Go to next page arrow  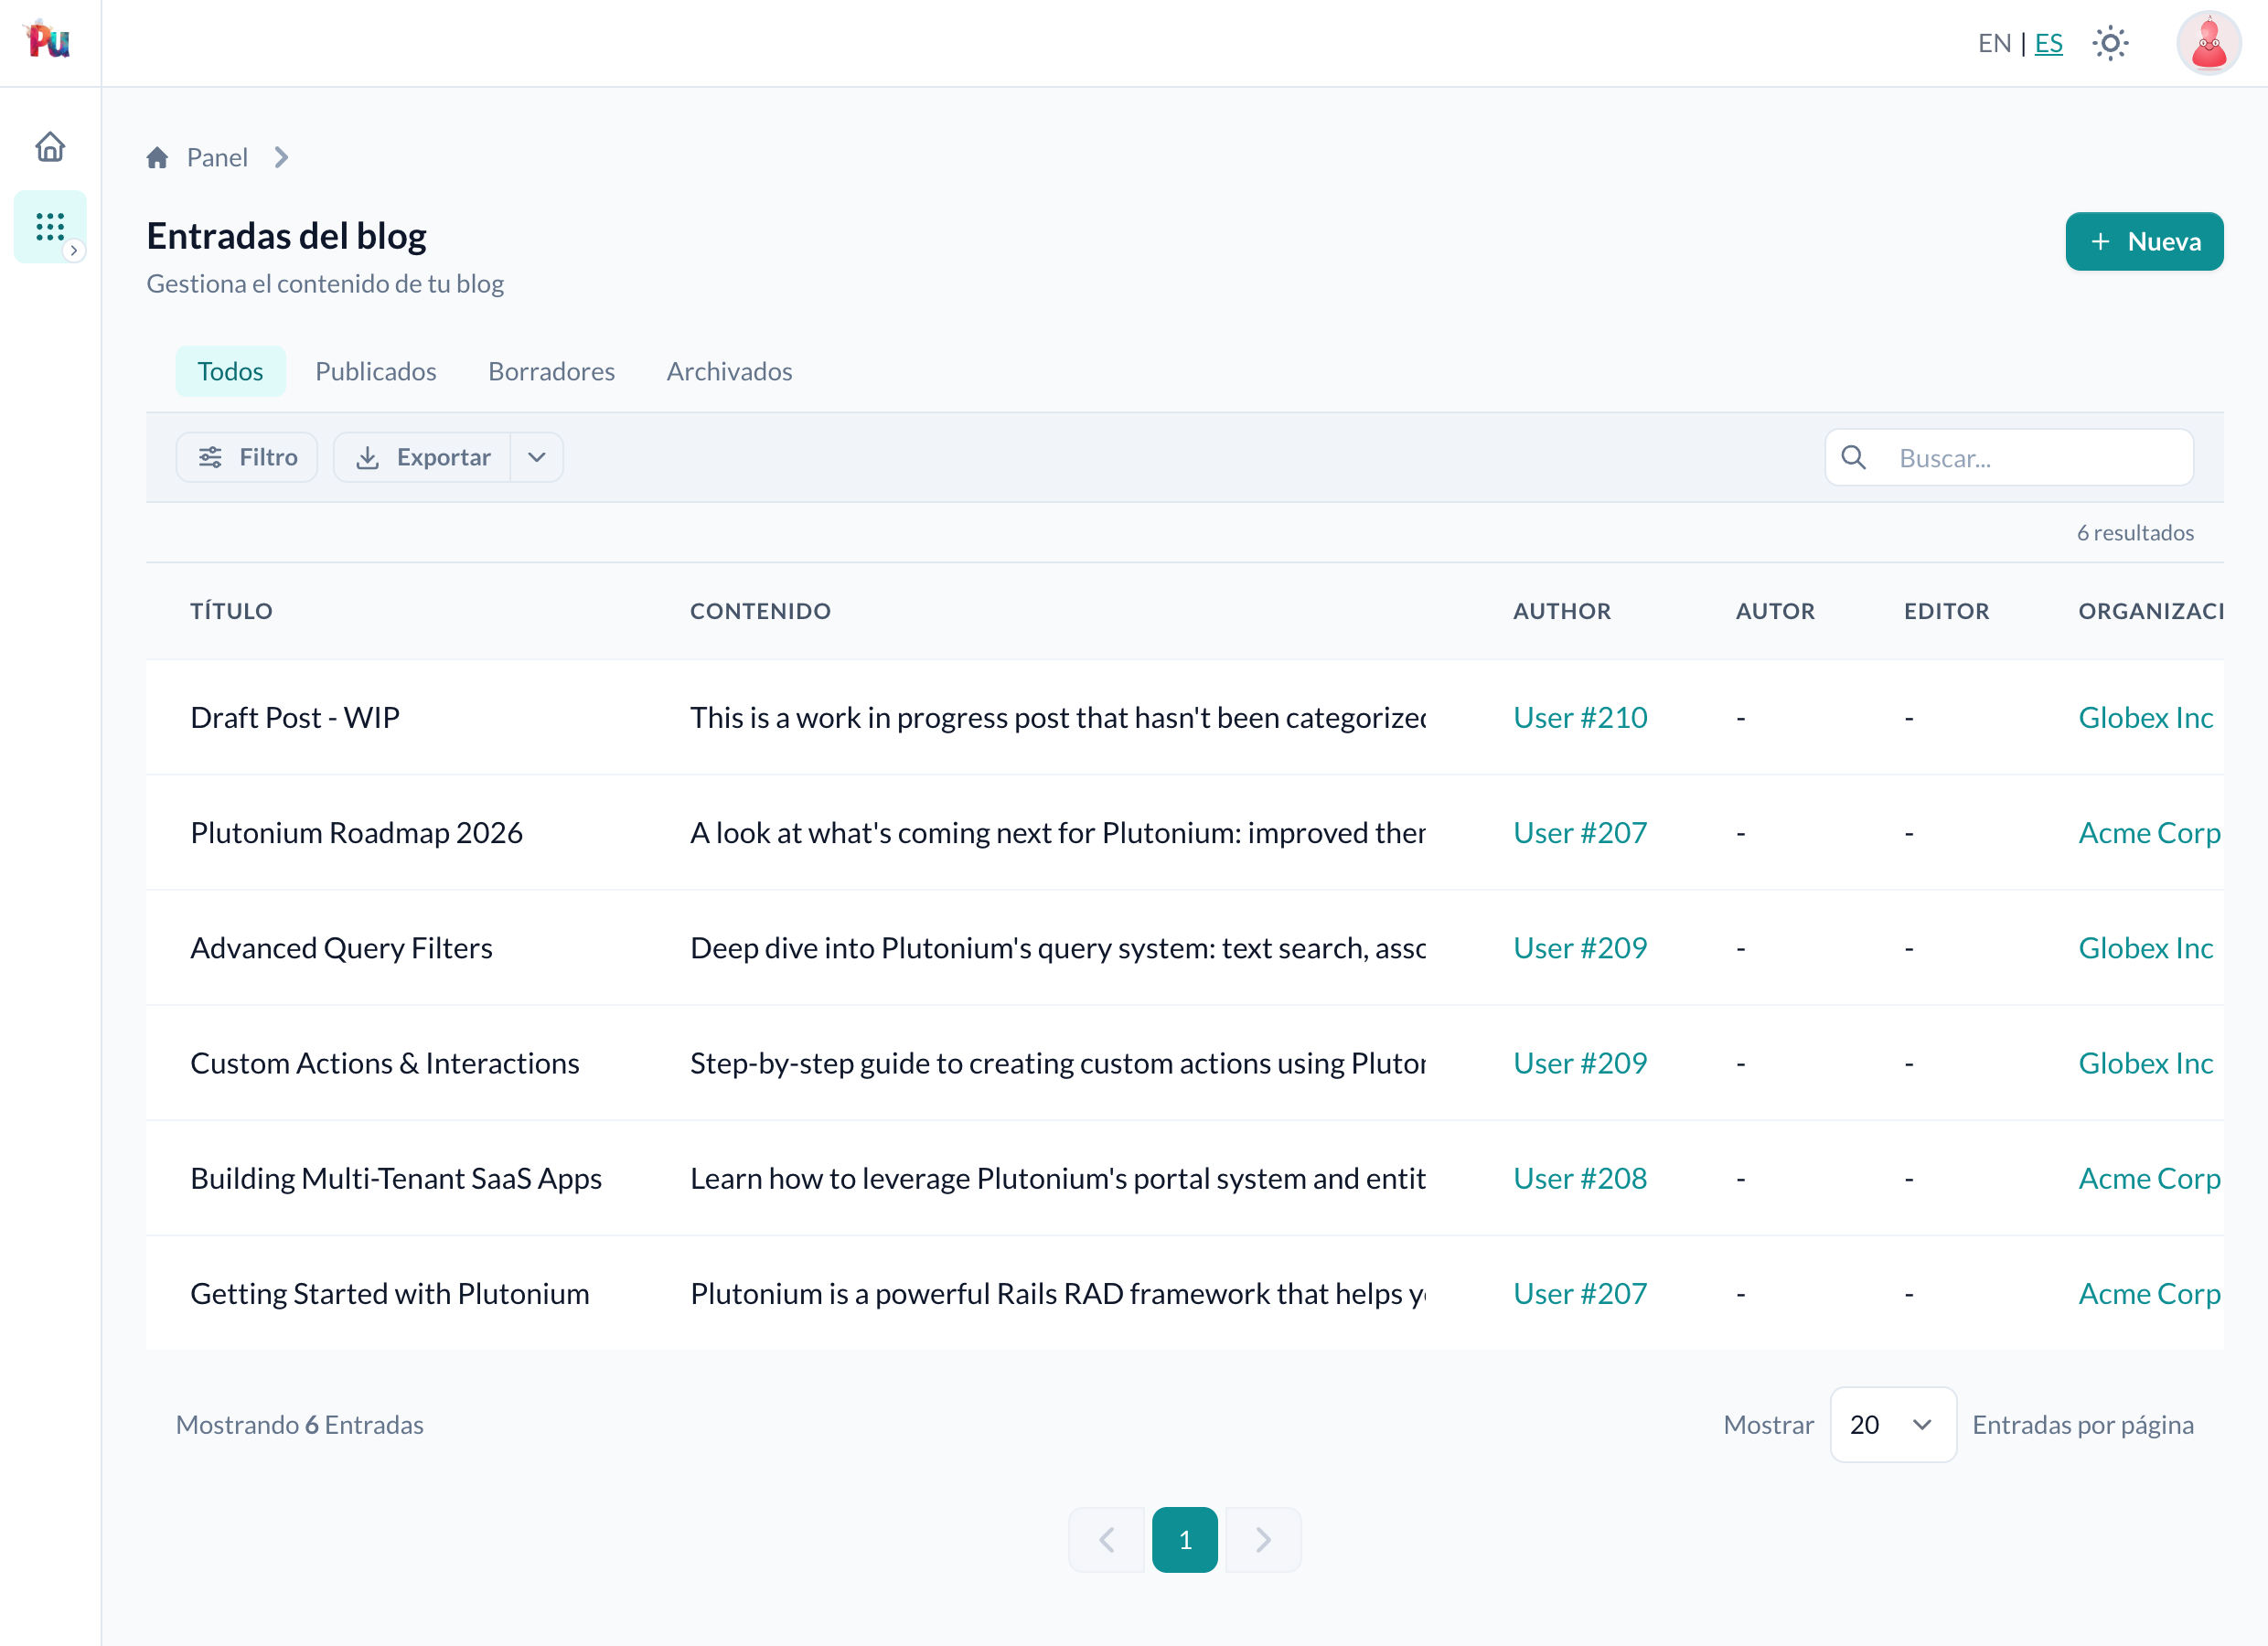click(1263, 1539)
